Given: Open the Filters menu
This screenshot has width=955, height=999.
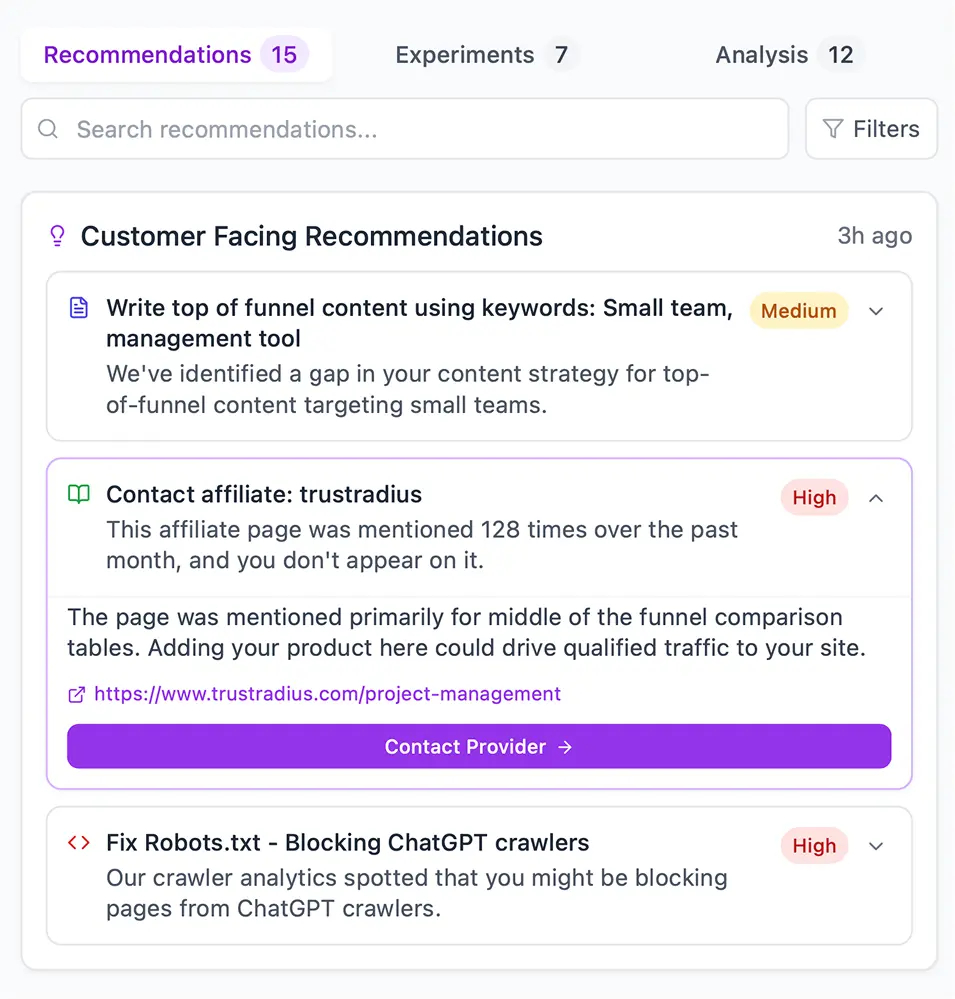Looking at the screenshot, I should [871, 129].
